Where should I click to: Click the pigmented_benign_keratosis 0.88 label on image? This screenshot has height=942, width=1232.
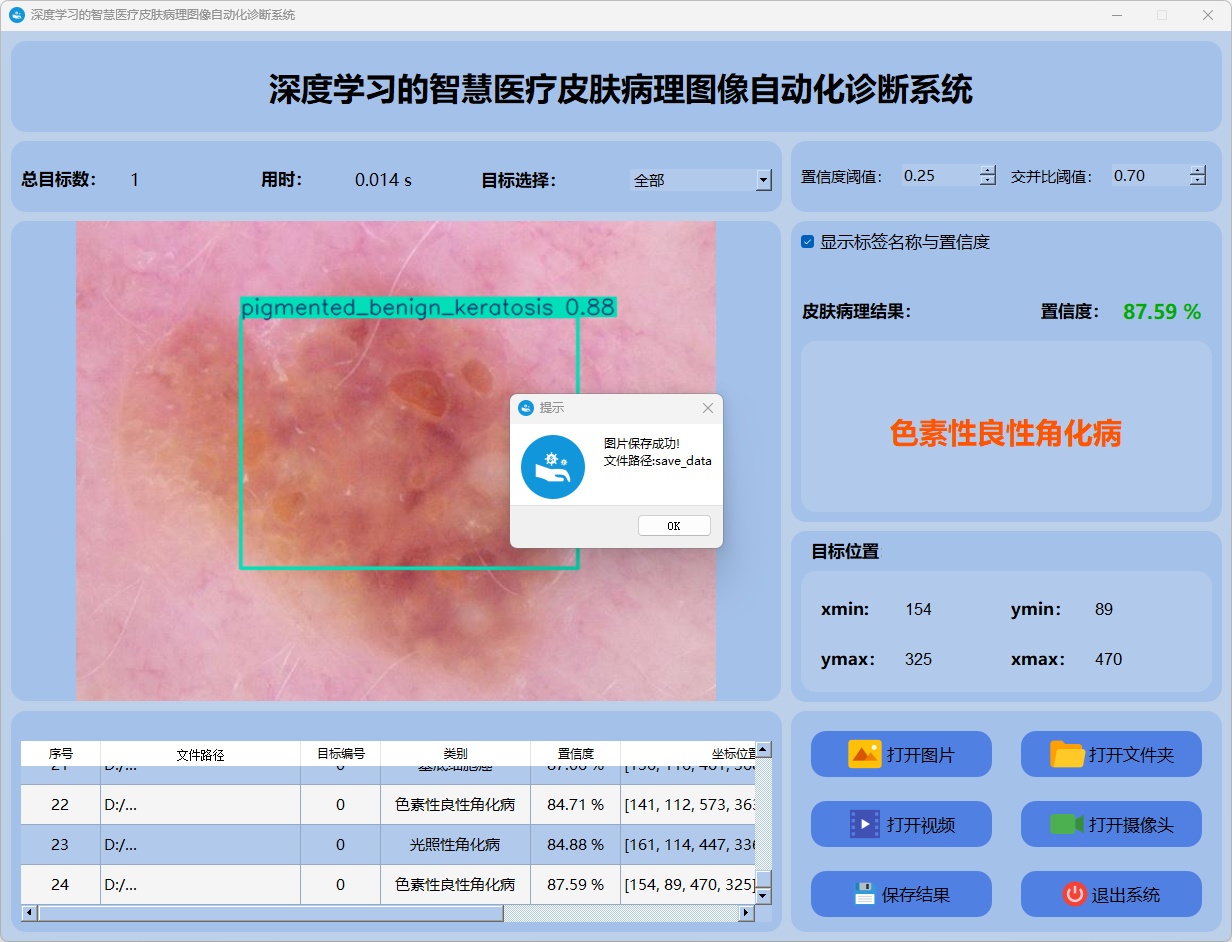[428, 307]
